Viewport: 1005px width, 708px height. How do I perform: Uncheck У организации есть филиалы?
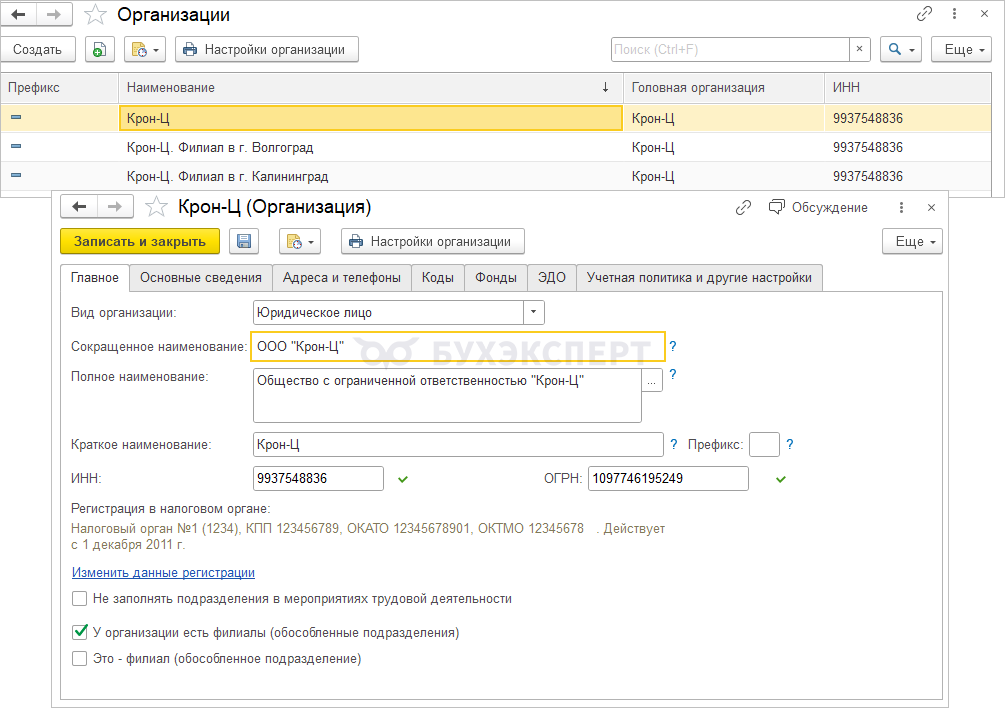coord(80,633)
